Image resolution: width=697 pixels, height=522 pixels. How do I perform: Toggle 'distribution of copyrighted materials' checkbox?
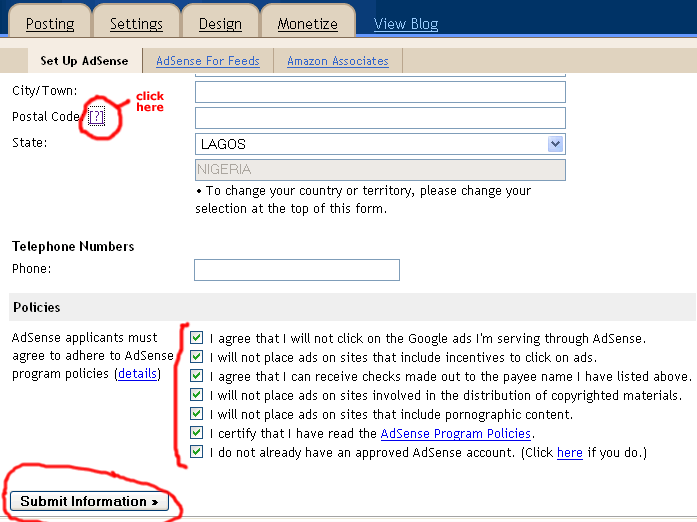tap(196, 395)
